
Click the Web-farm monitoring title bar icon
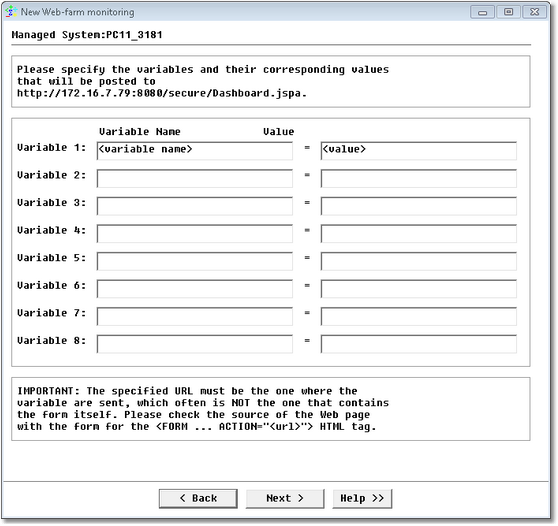[x=11, y=12]
